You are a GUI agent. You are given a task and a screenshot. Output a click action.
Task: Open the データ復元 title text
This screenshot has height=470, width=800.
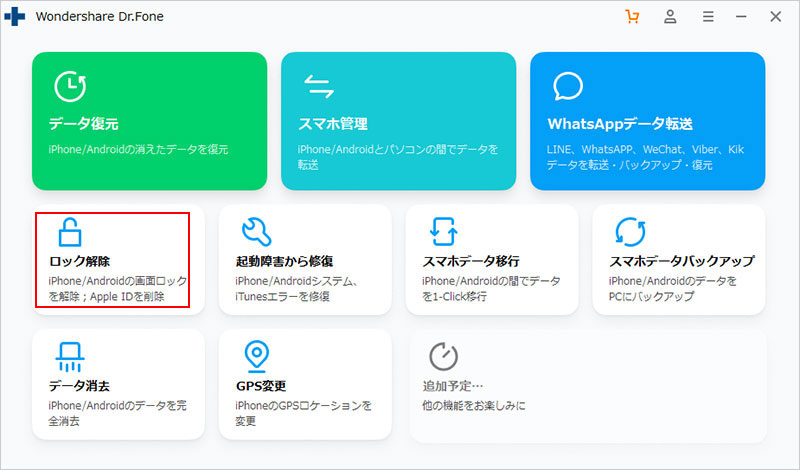point(84,124)
